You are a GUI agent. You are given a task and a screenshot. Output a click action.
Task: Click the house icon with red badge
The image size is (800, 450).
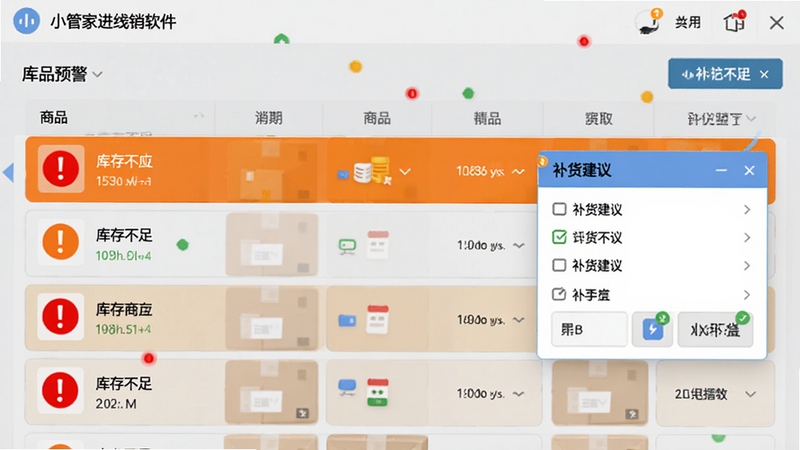point(735,22)
